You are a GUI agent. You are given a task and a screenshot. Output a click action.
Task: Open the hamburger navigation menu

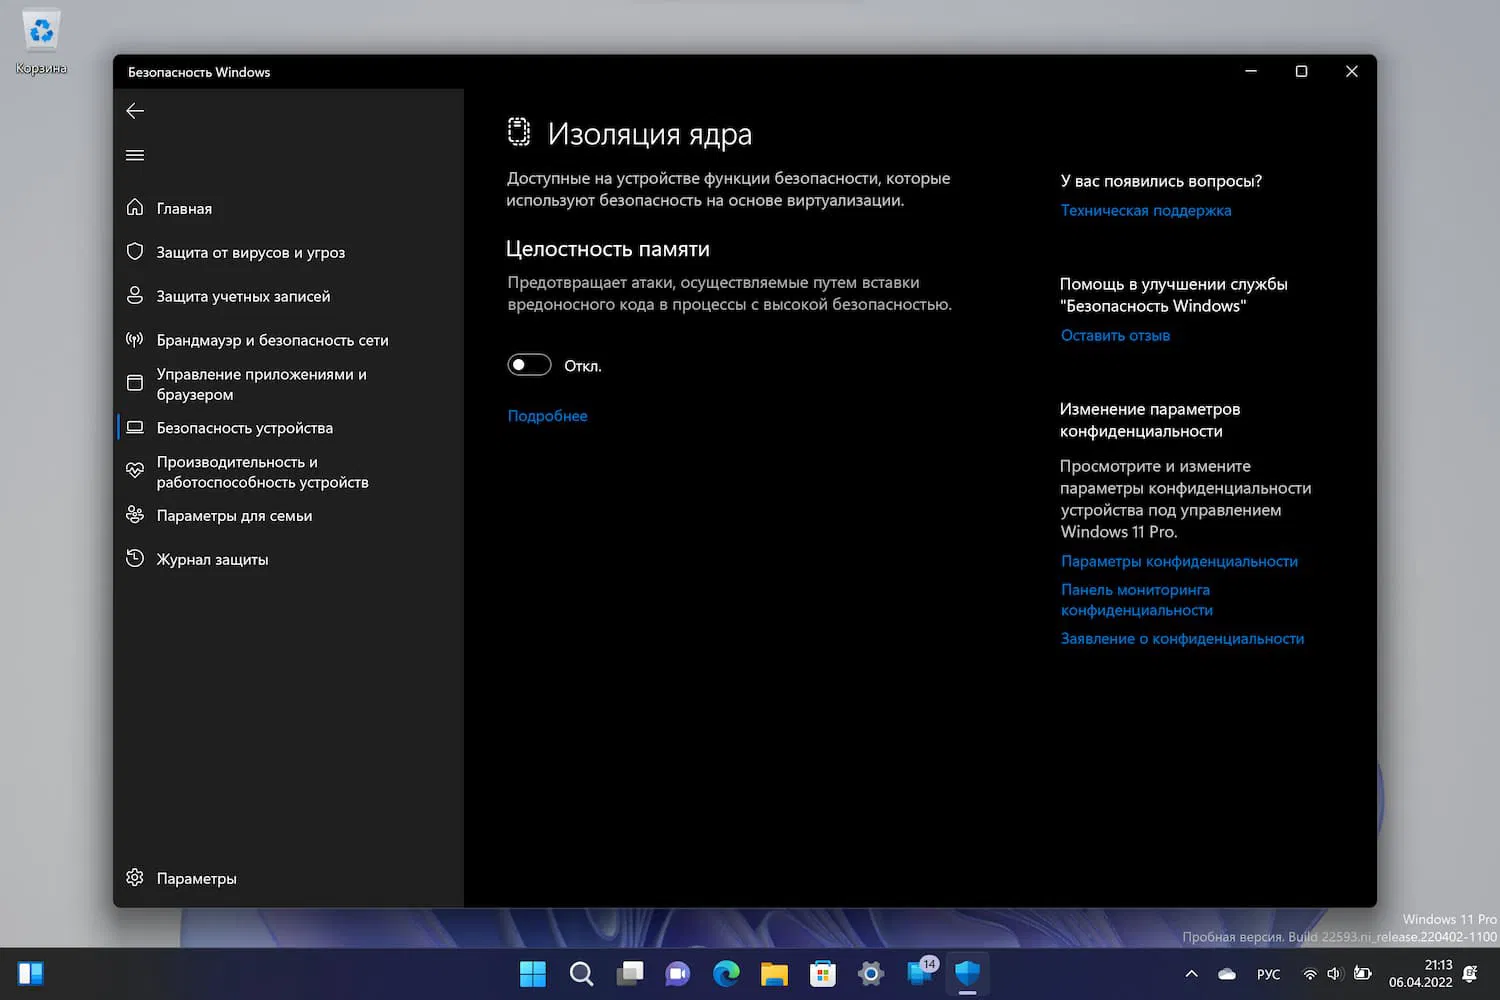[135, 155]
